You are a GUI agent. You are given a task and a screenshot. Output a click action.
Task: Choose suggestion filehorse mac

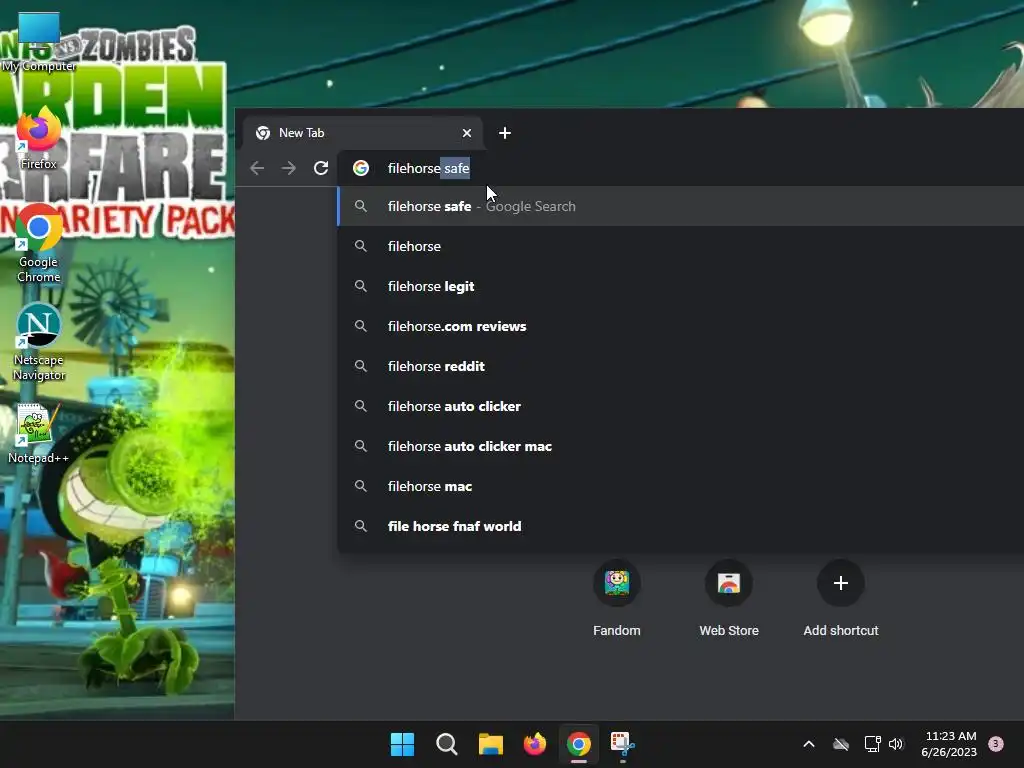[680, 486]
